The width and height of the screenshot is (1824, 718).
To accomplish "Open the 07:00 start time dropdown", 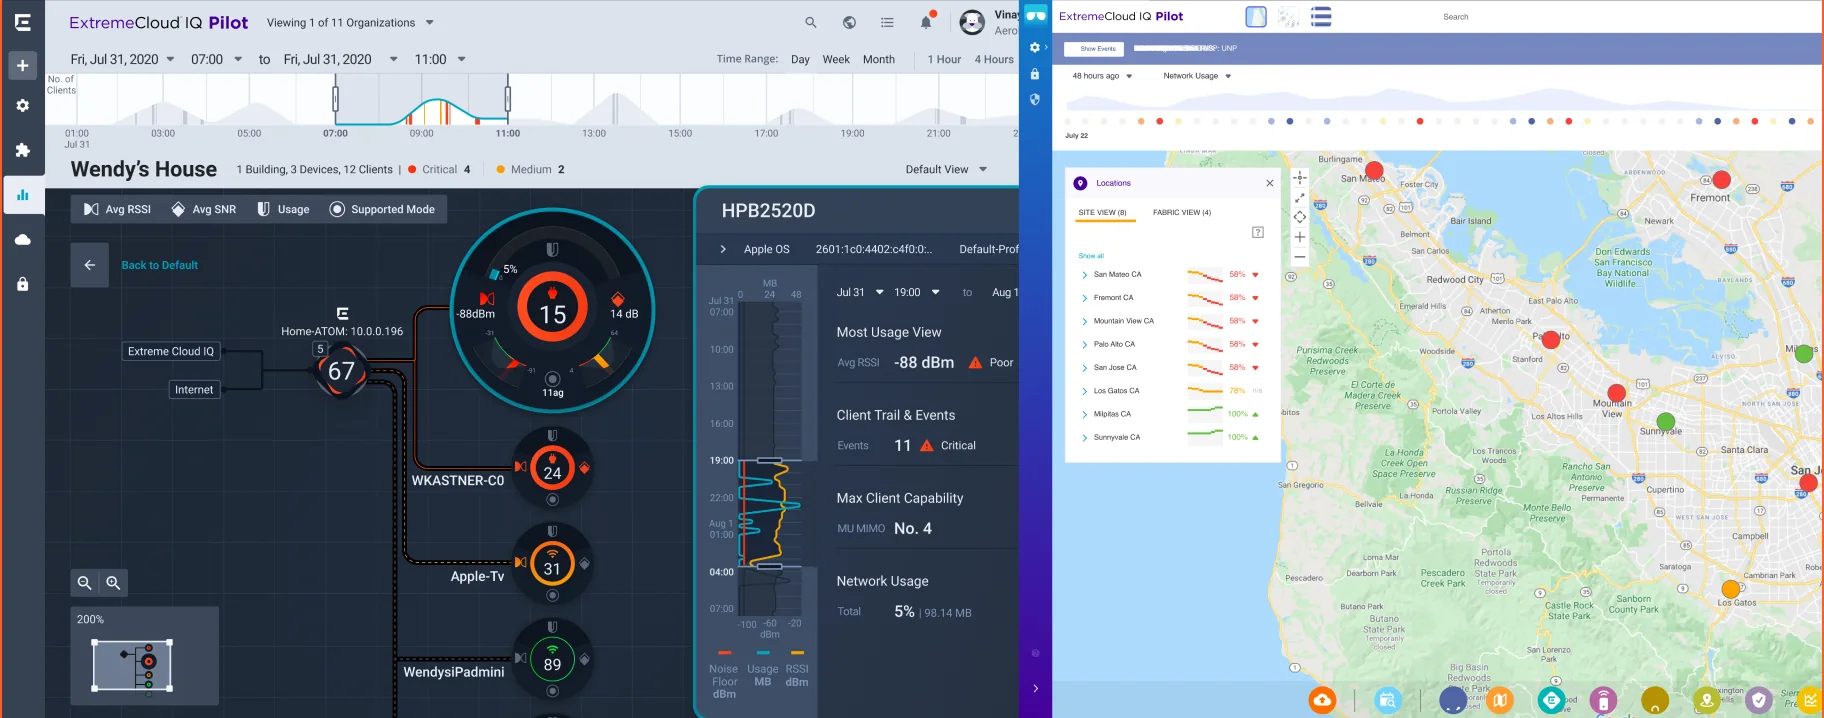I will pyautogui.click(x=216, y=59).
